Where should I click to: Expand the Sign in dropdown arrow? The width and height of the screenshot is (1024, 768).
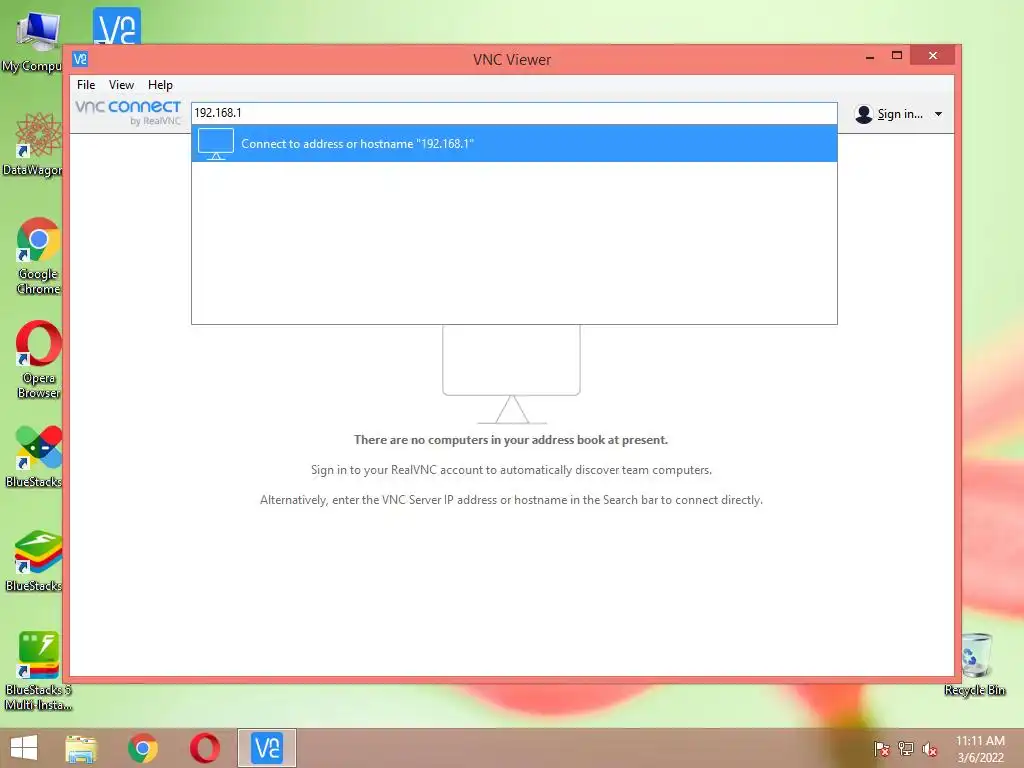pos(938,114)
